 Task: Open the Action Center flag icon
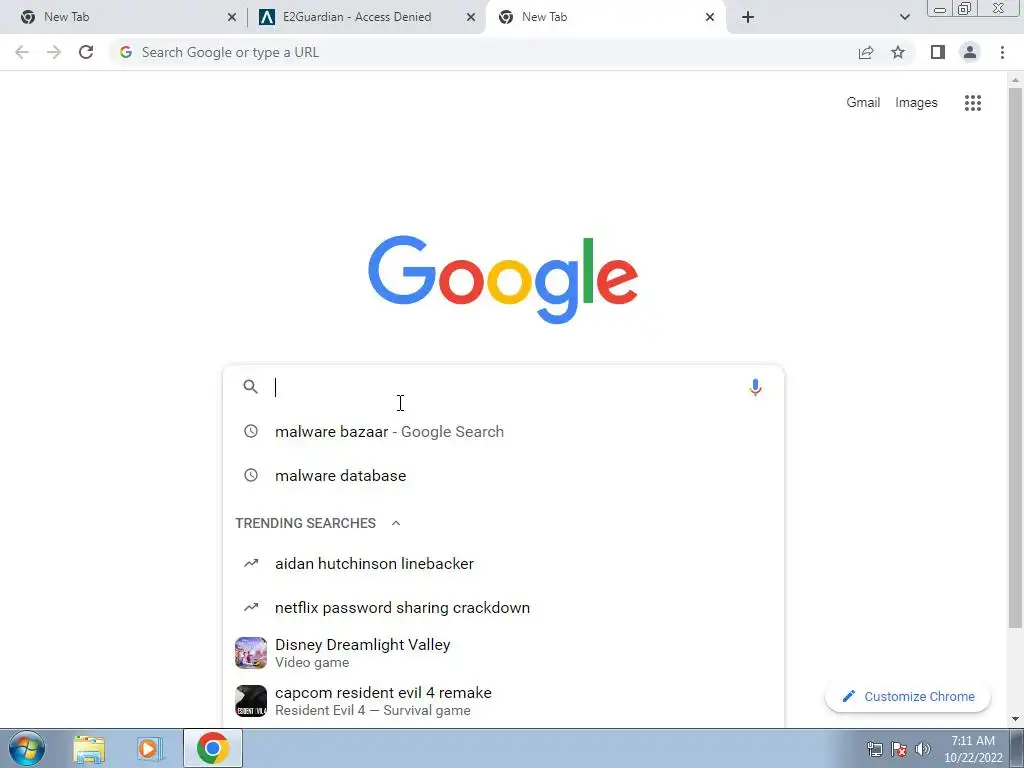899,749
